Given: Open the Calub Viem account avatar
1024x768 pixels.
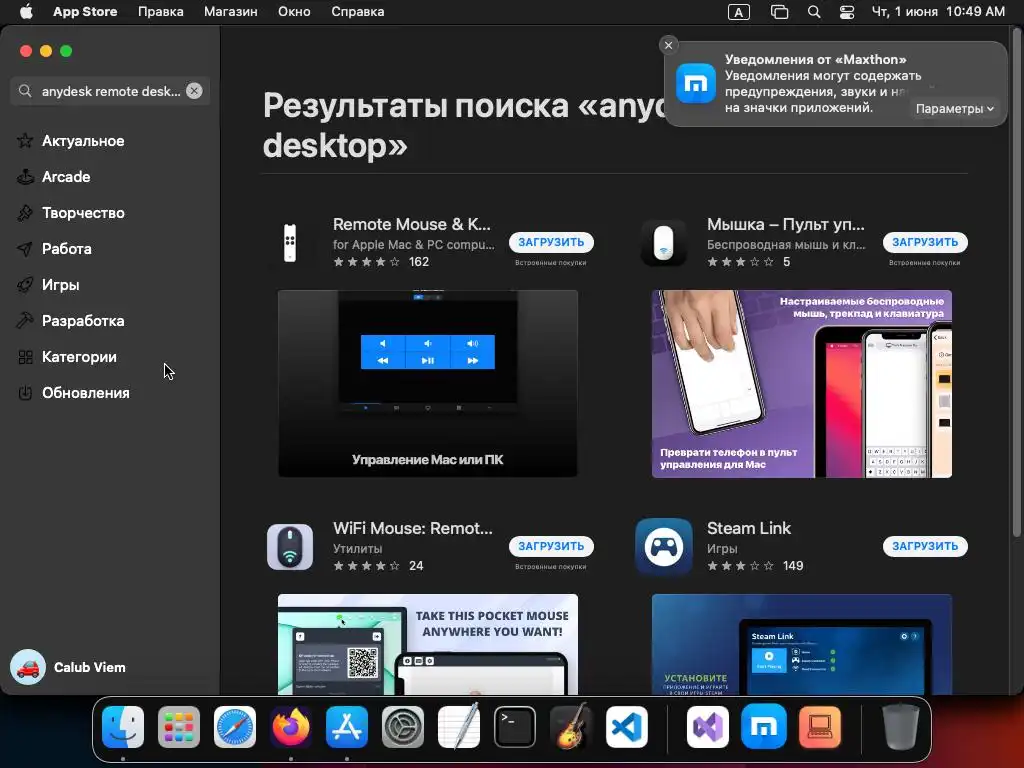Looking at the screenshot, I should [x=28, y=667].
